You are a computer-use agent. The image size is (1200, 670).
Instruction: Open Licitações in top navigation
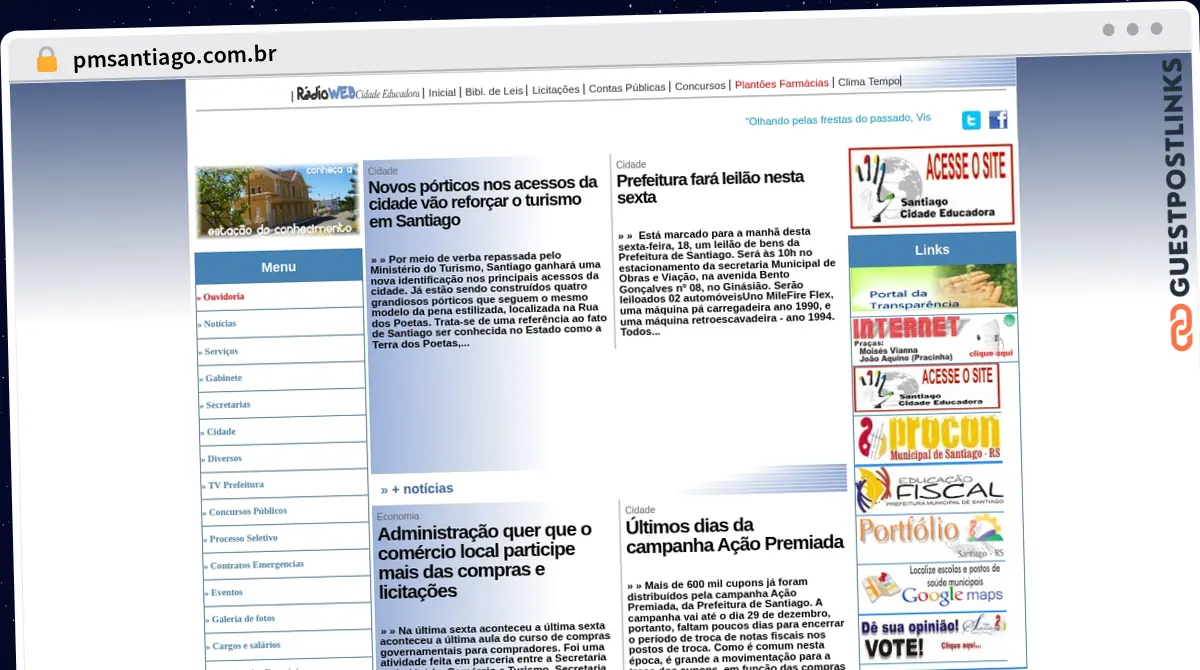click(x=556, y=90)
